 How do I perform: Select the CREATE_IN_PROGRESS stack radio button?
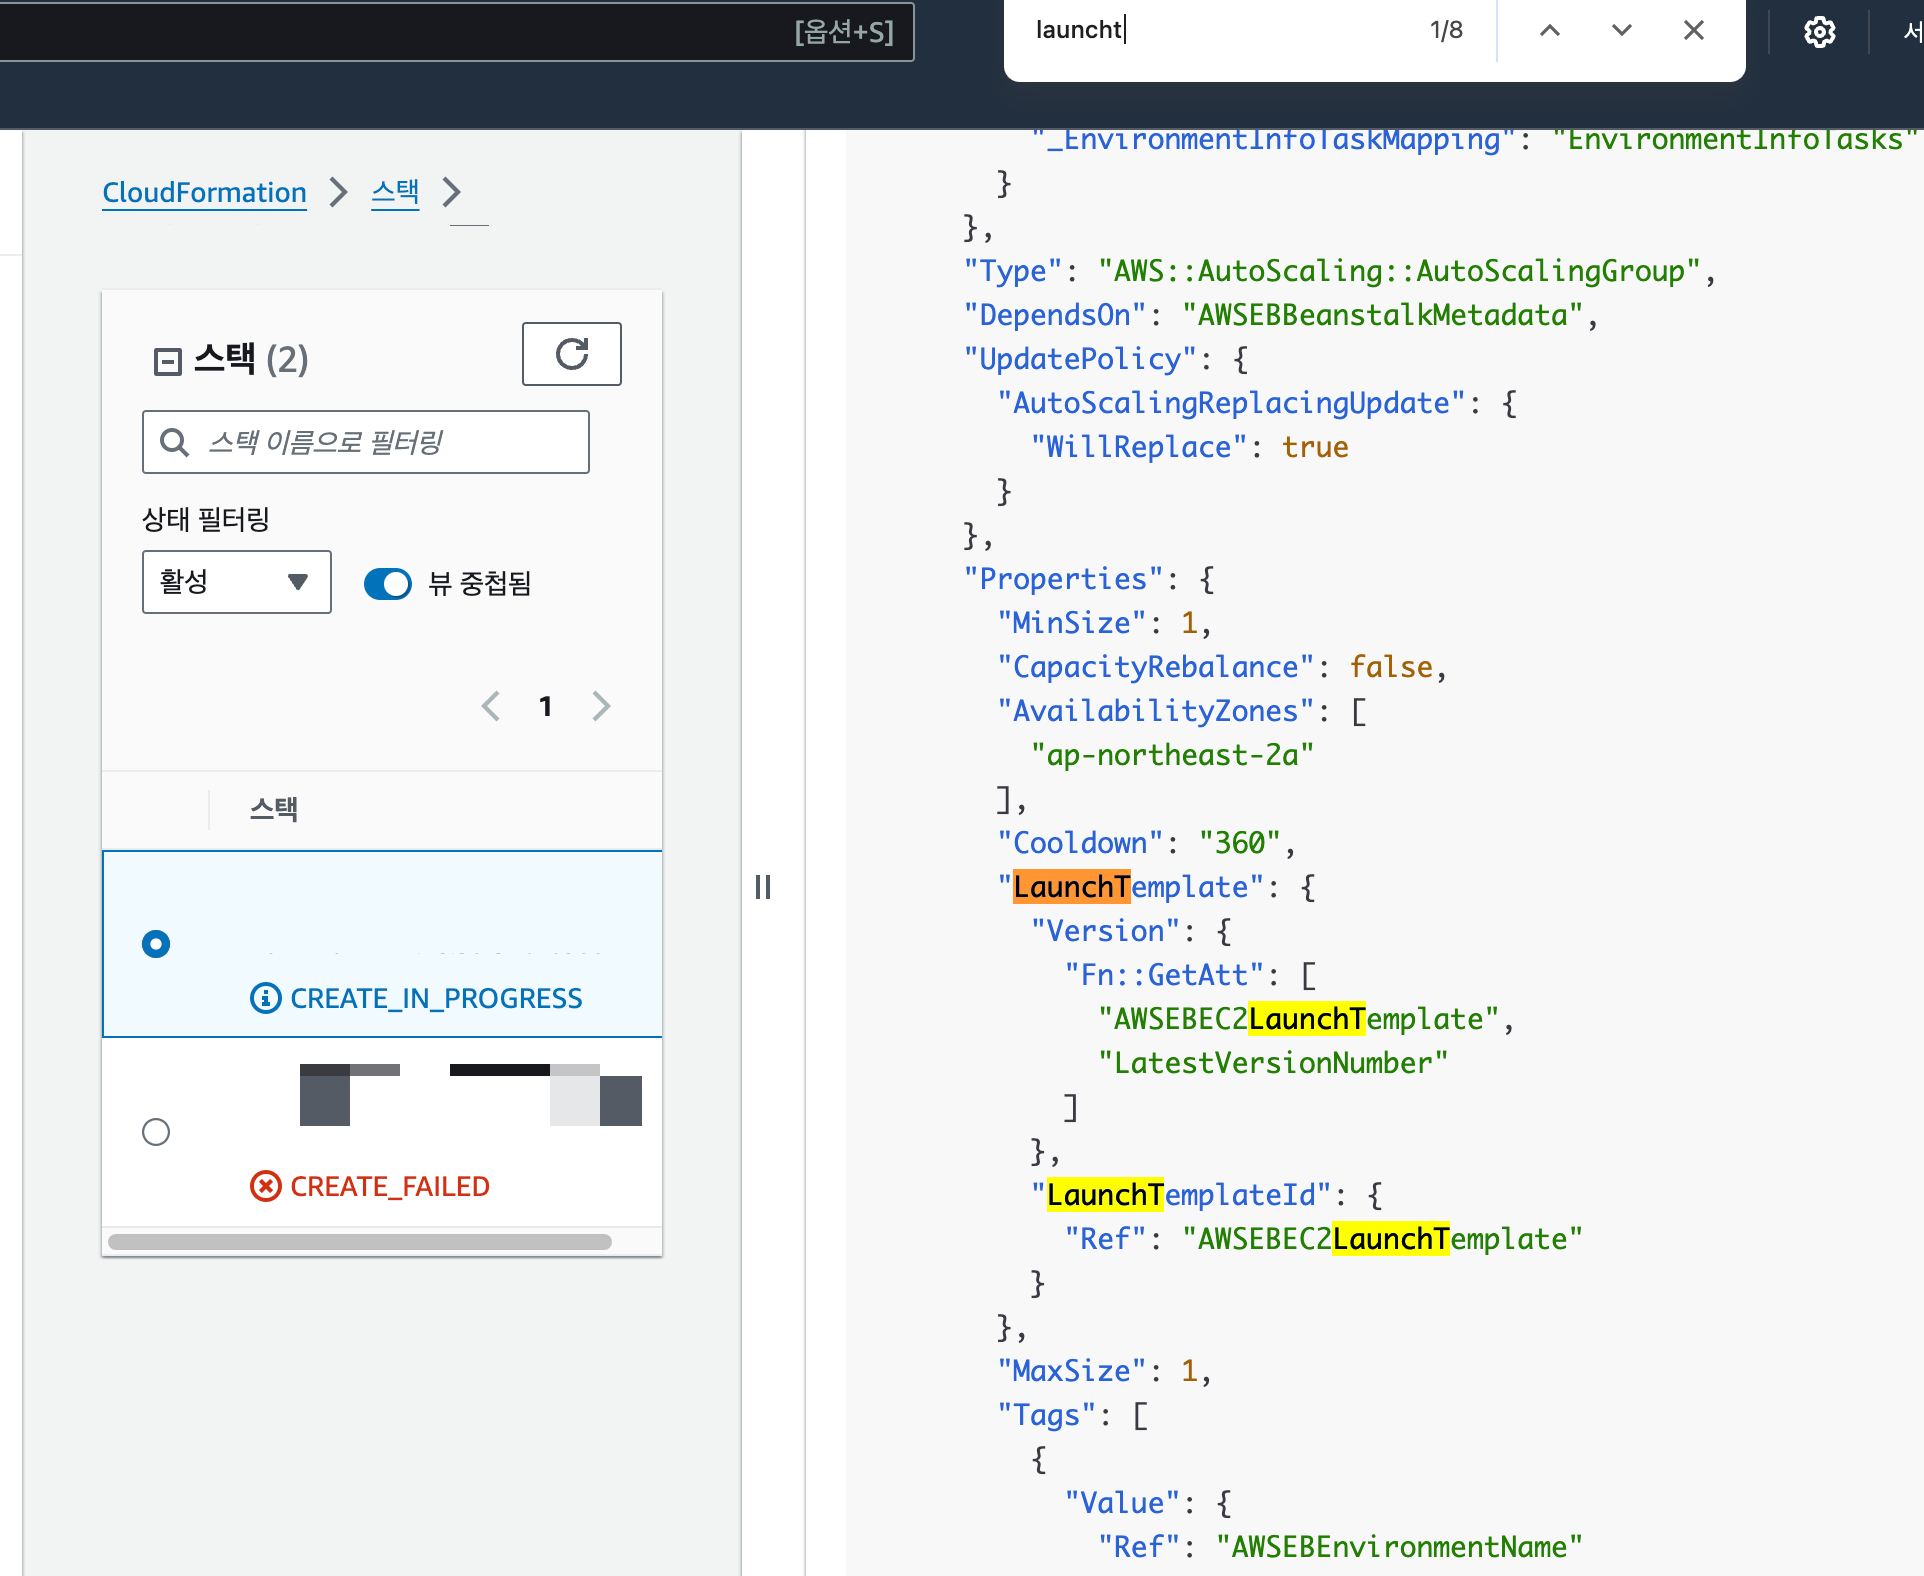156,944
